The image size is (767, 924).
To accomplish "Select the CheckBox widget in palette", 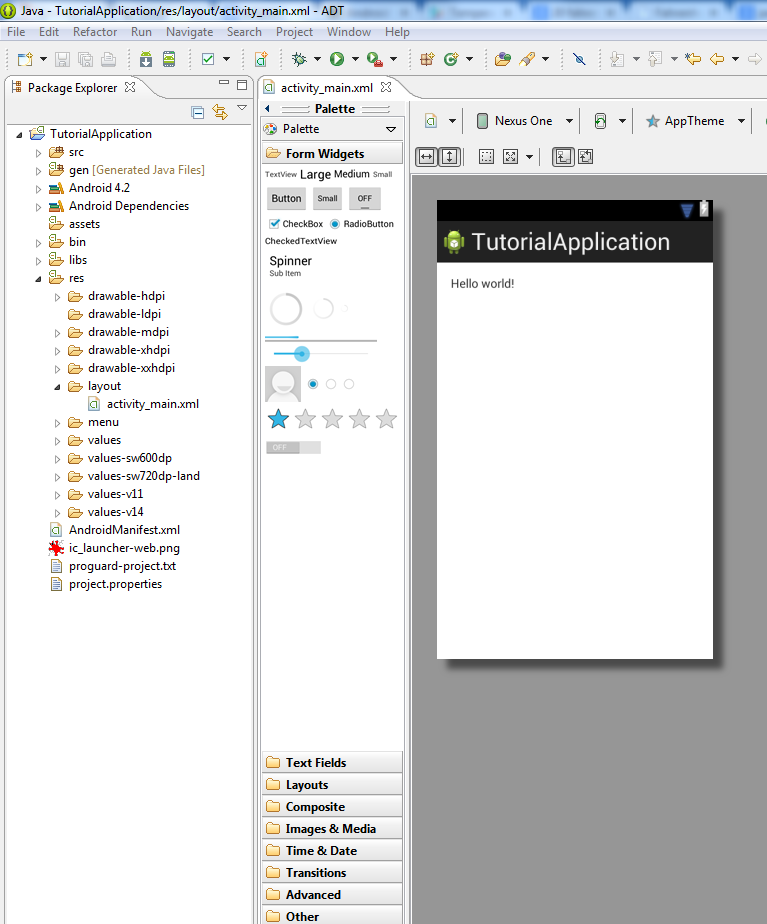I will tap(296, 224).
